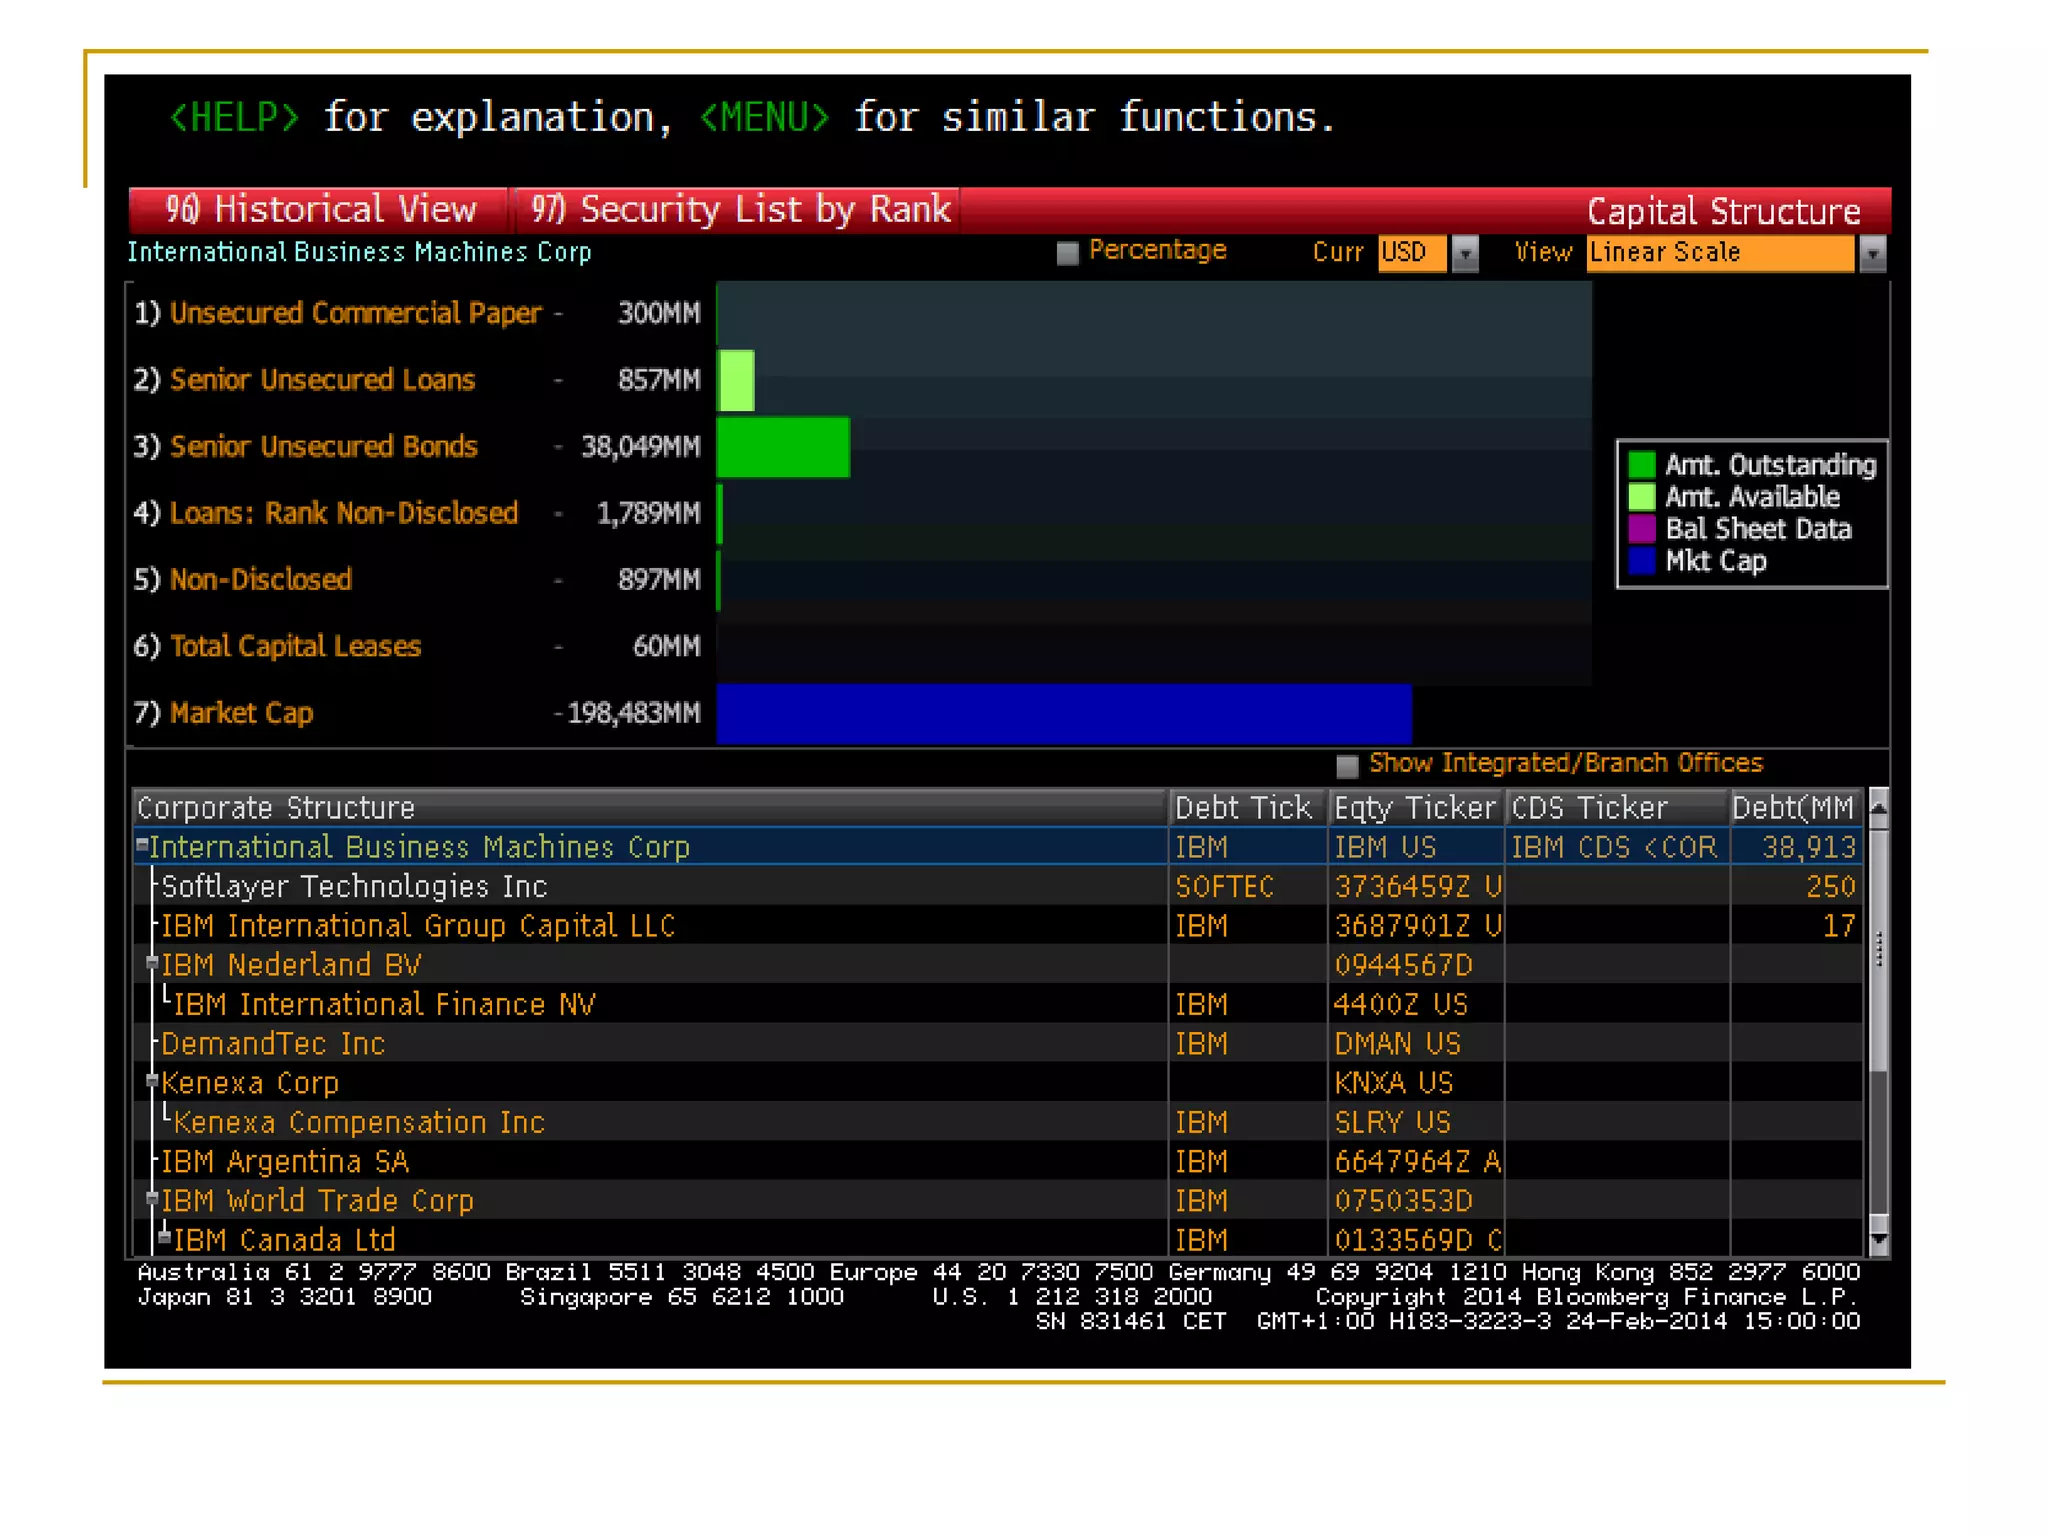Click the green Senior Unsecured Bonds bar
This screenshot has height=1536, width=2048.
(x=783, y=447)
